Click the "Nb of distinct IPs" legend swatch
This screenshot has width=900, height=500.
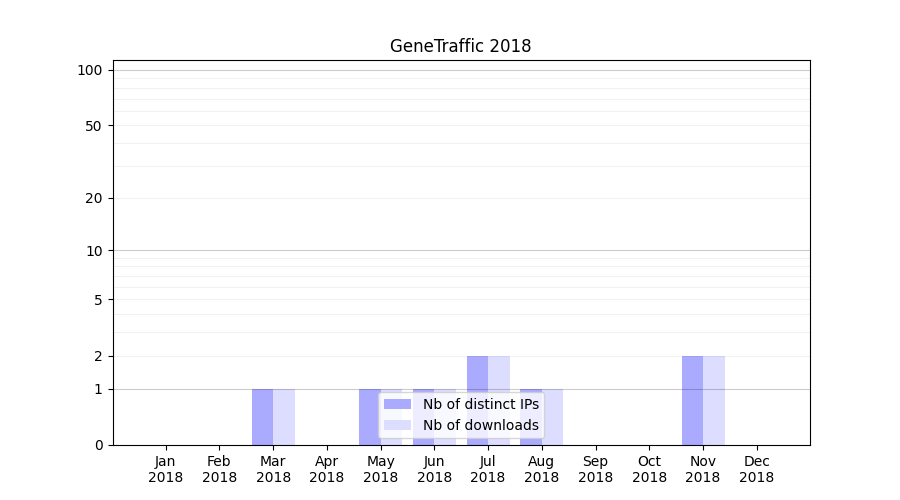point(397,404)
